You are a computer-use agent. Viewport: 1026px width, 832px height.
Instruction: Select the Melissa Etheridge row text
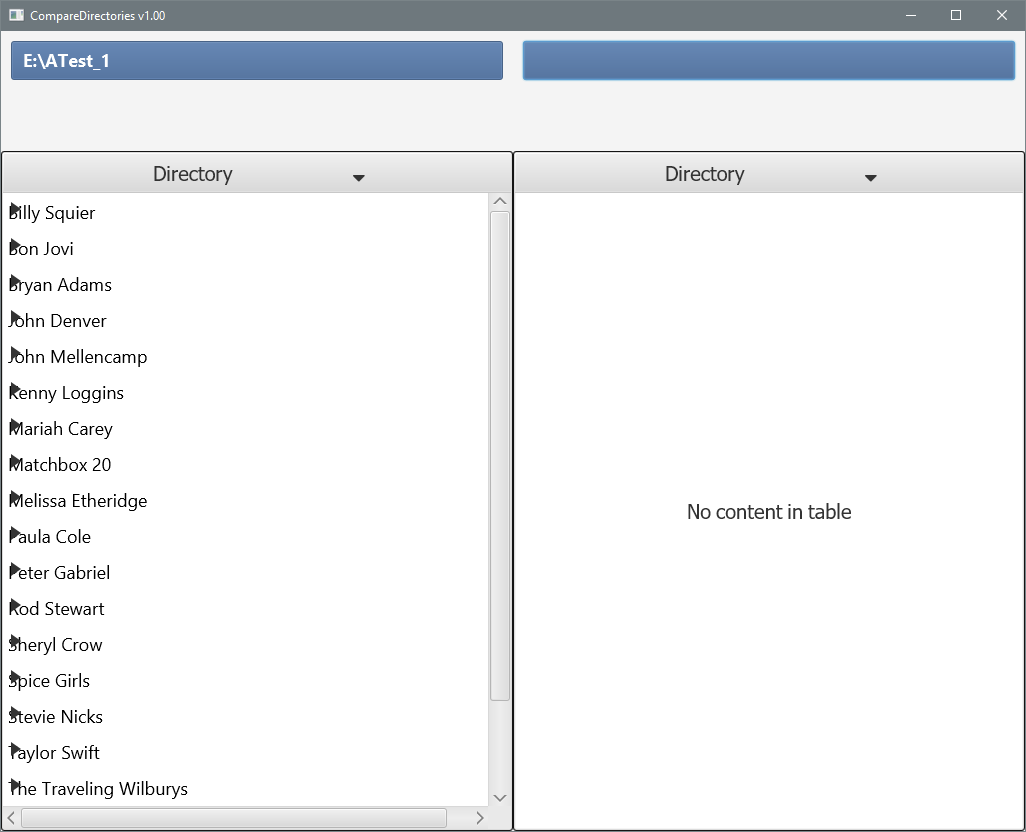pyautogui.click(x=78, y=501)
